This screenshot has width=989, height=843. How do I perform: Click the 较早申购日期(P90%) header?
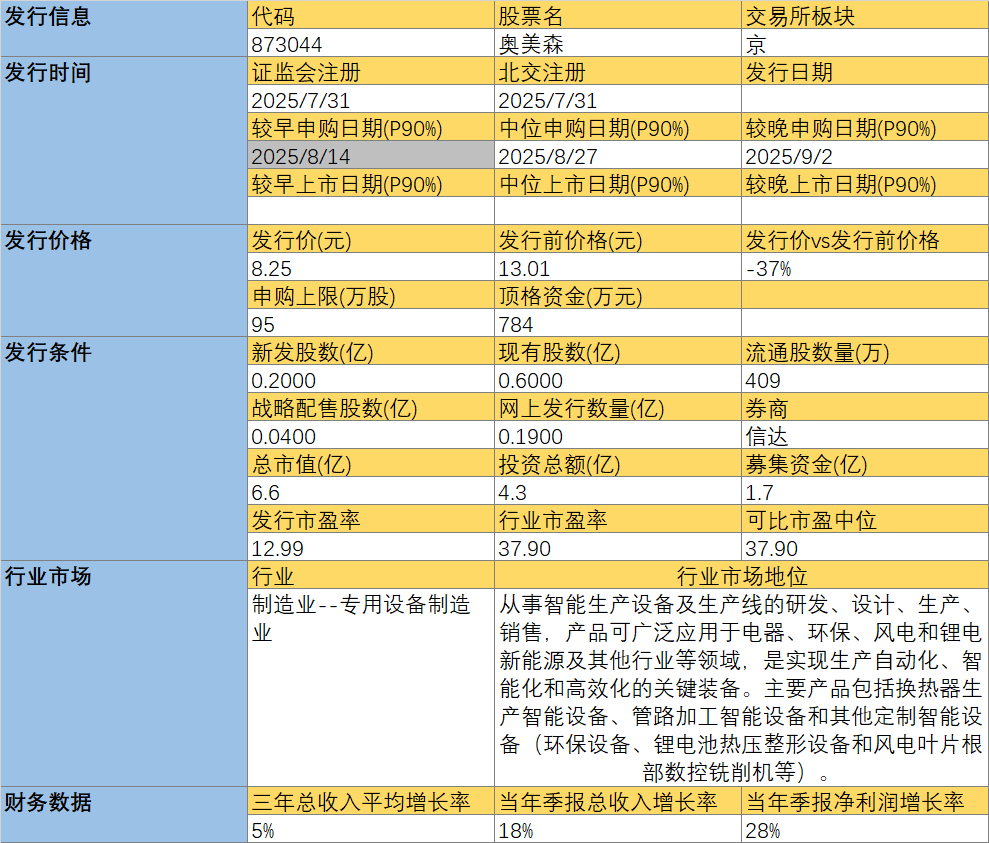click(371, 127)
